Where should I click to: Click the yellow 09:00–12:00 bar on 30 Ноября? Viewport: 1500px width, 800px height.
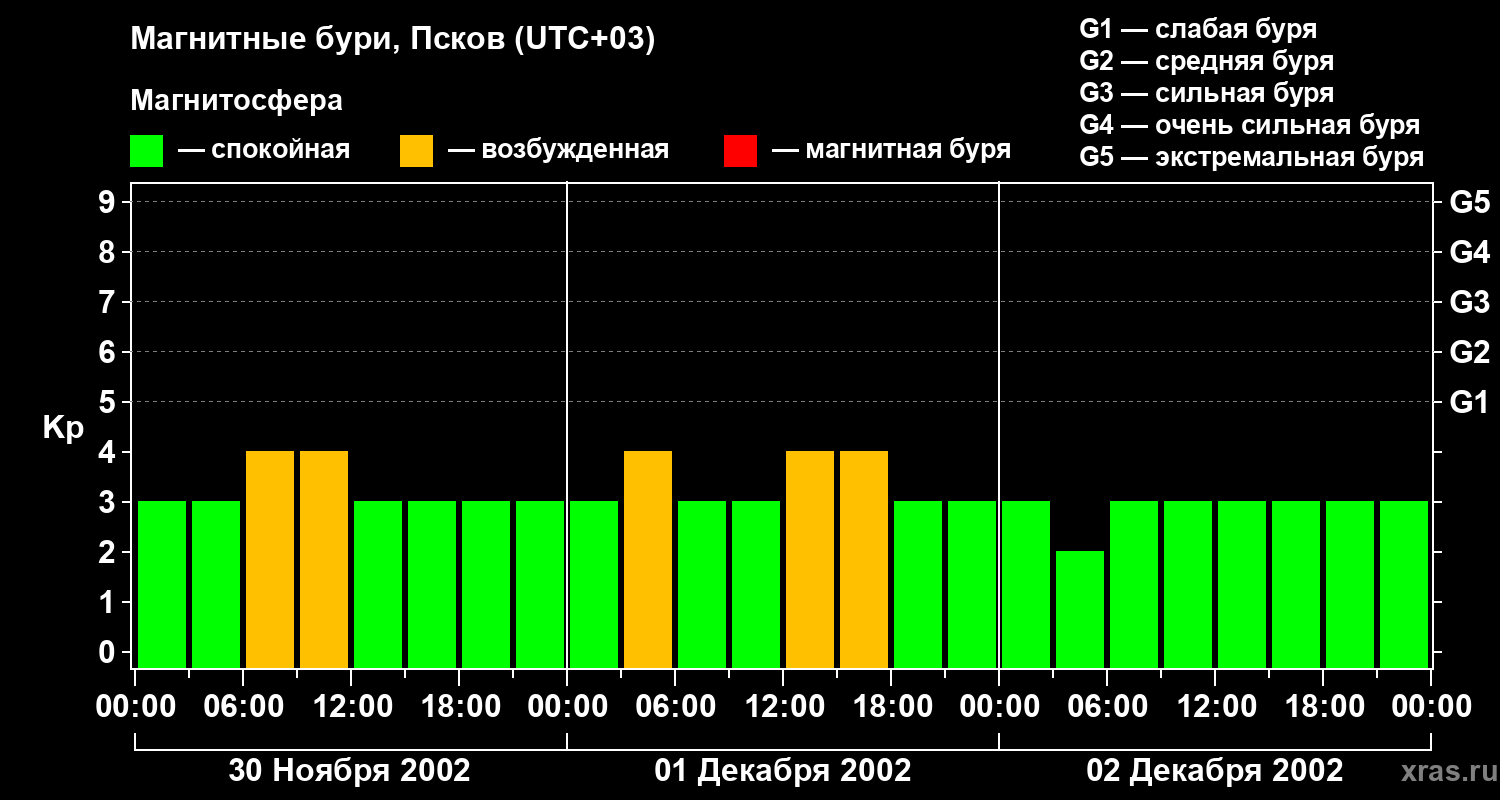324,559
